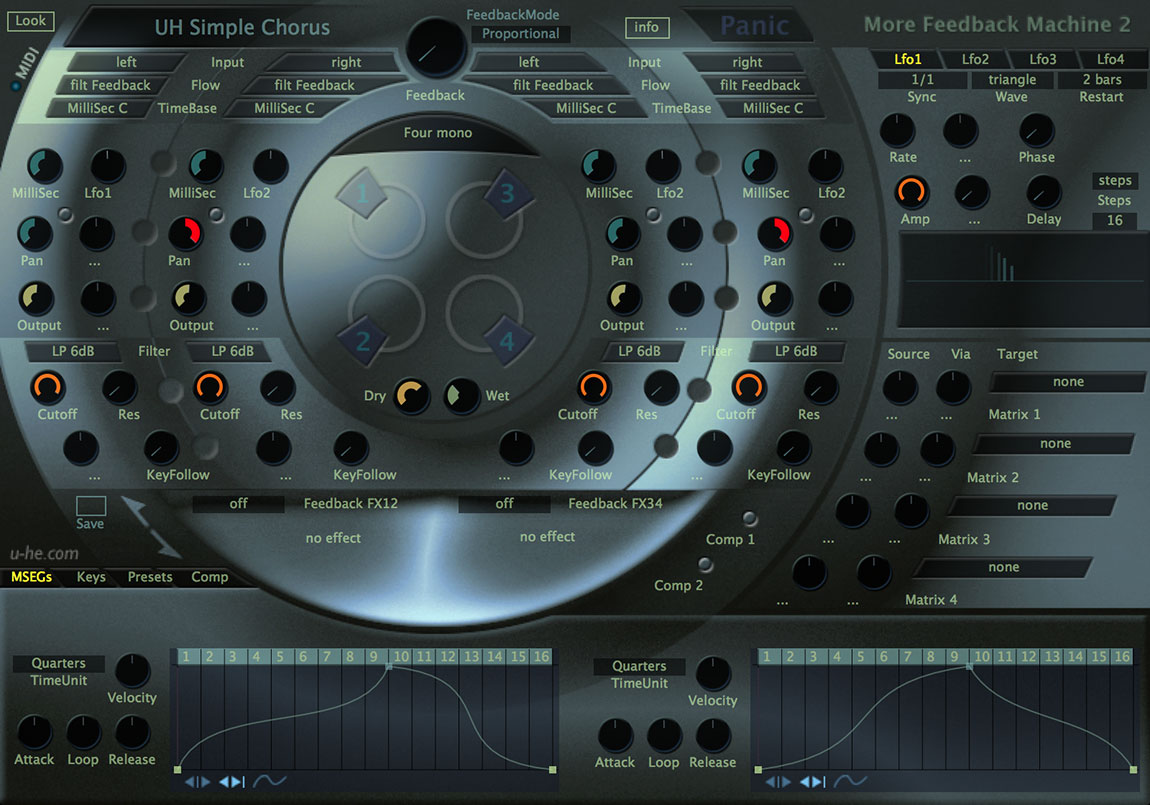Open the right MSEG Quarters TimeUnit selector
Screen dimensions: 1150x805
click(x=639, y=666)
